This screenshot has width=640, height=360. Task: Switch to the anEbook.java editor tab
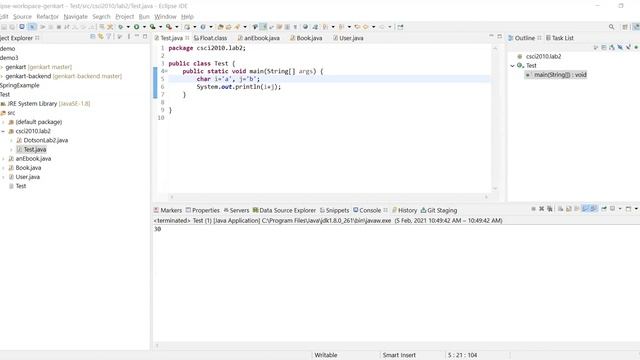tap(259, 38)
